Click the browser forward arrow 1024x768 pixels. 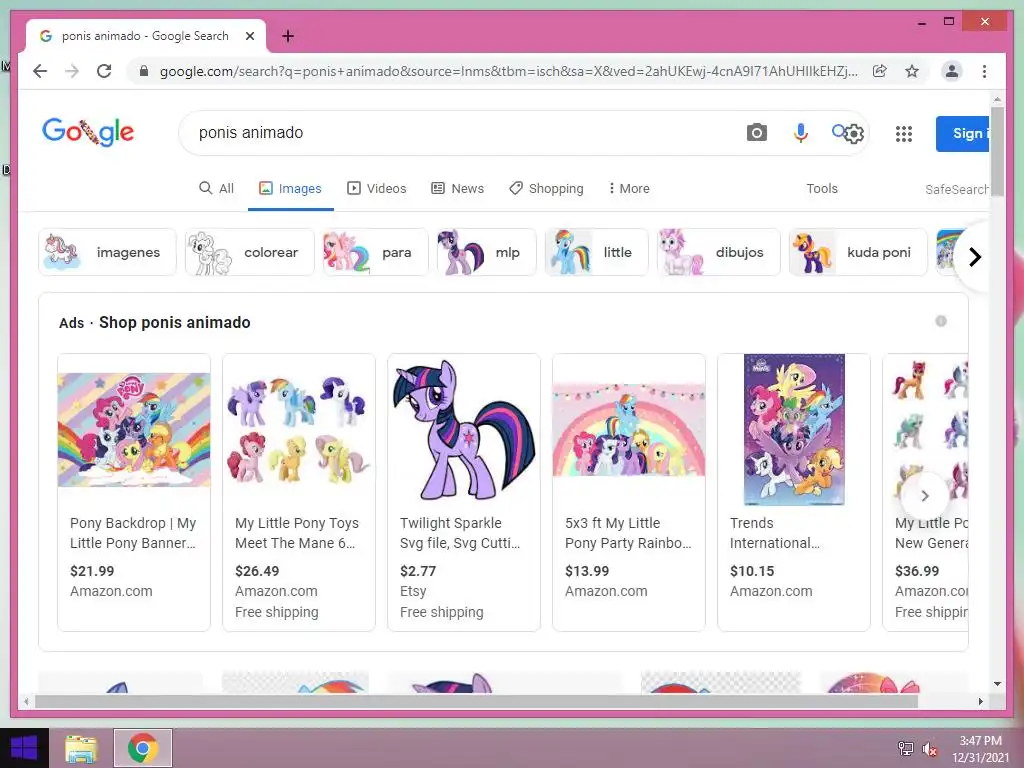point(72,71)
